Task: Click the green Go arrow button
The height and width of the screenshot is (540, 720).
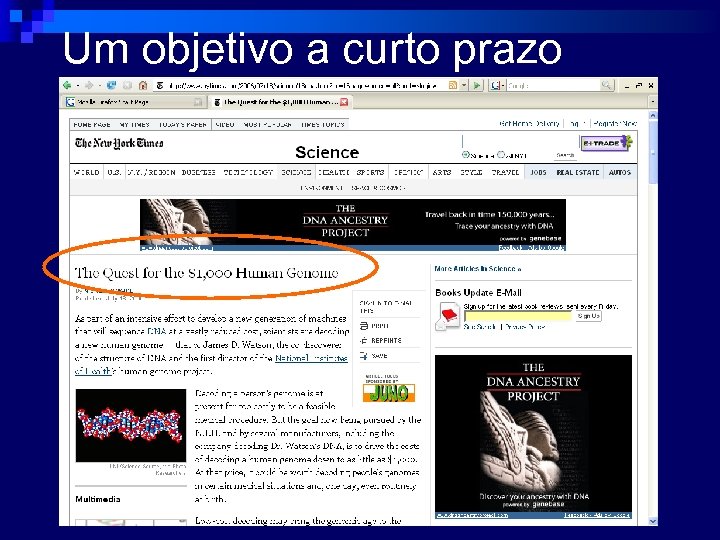Action: pyautogui.click(x=477, y=85)
